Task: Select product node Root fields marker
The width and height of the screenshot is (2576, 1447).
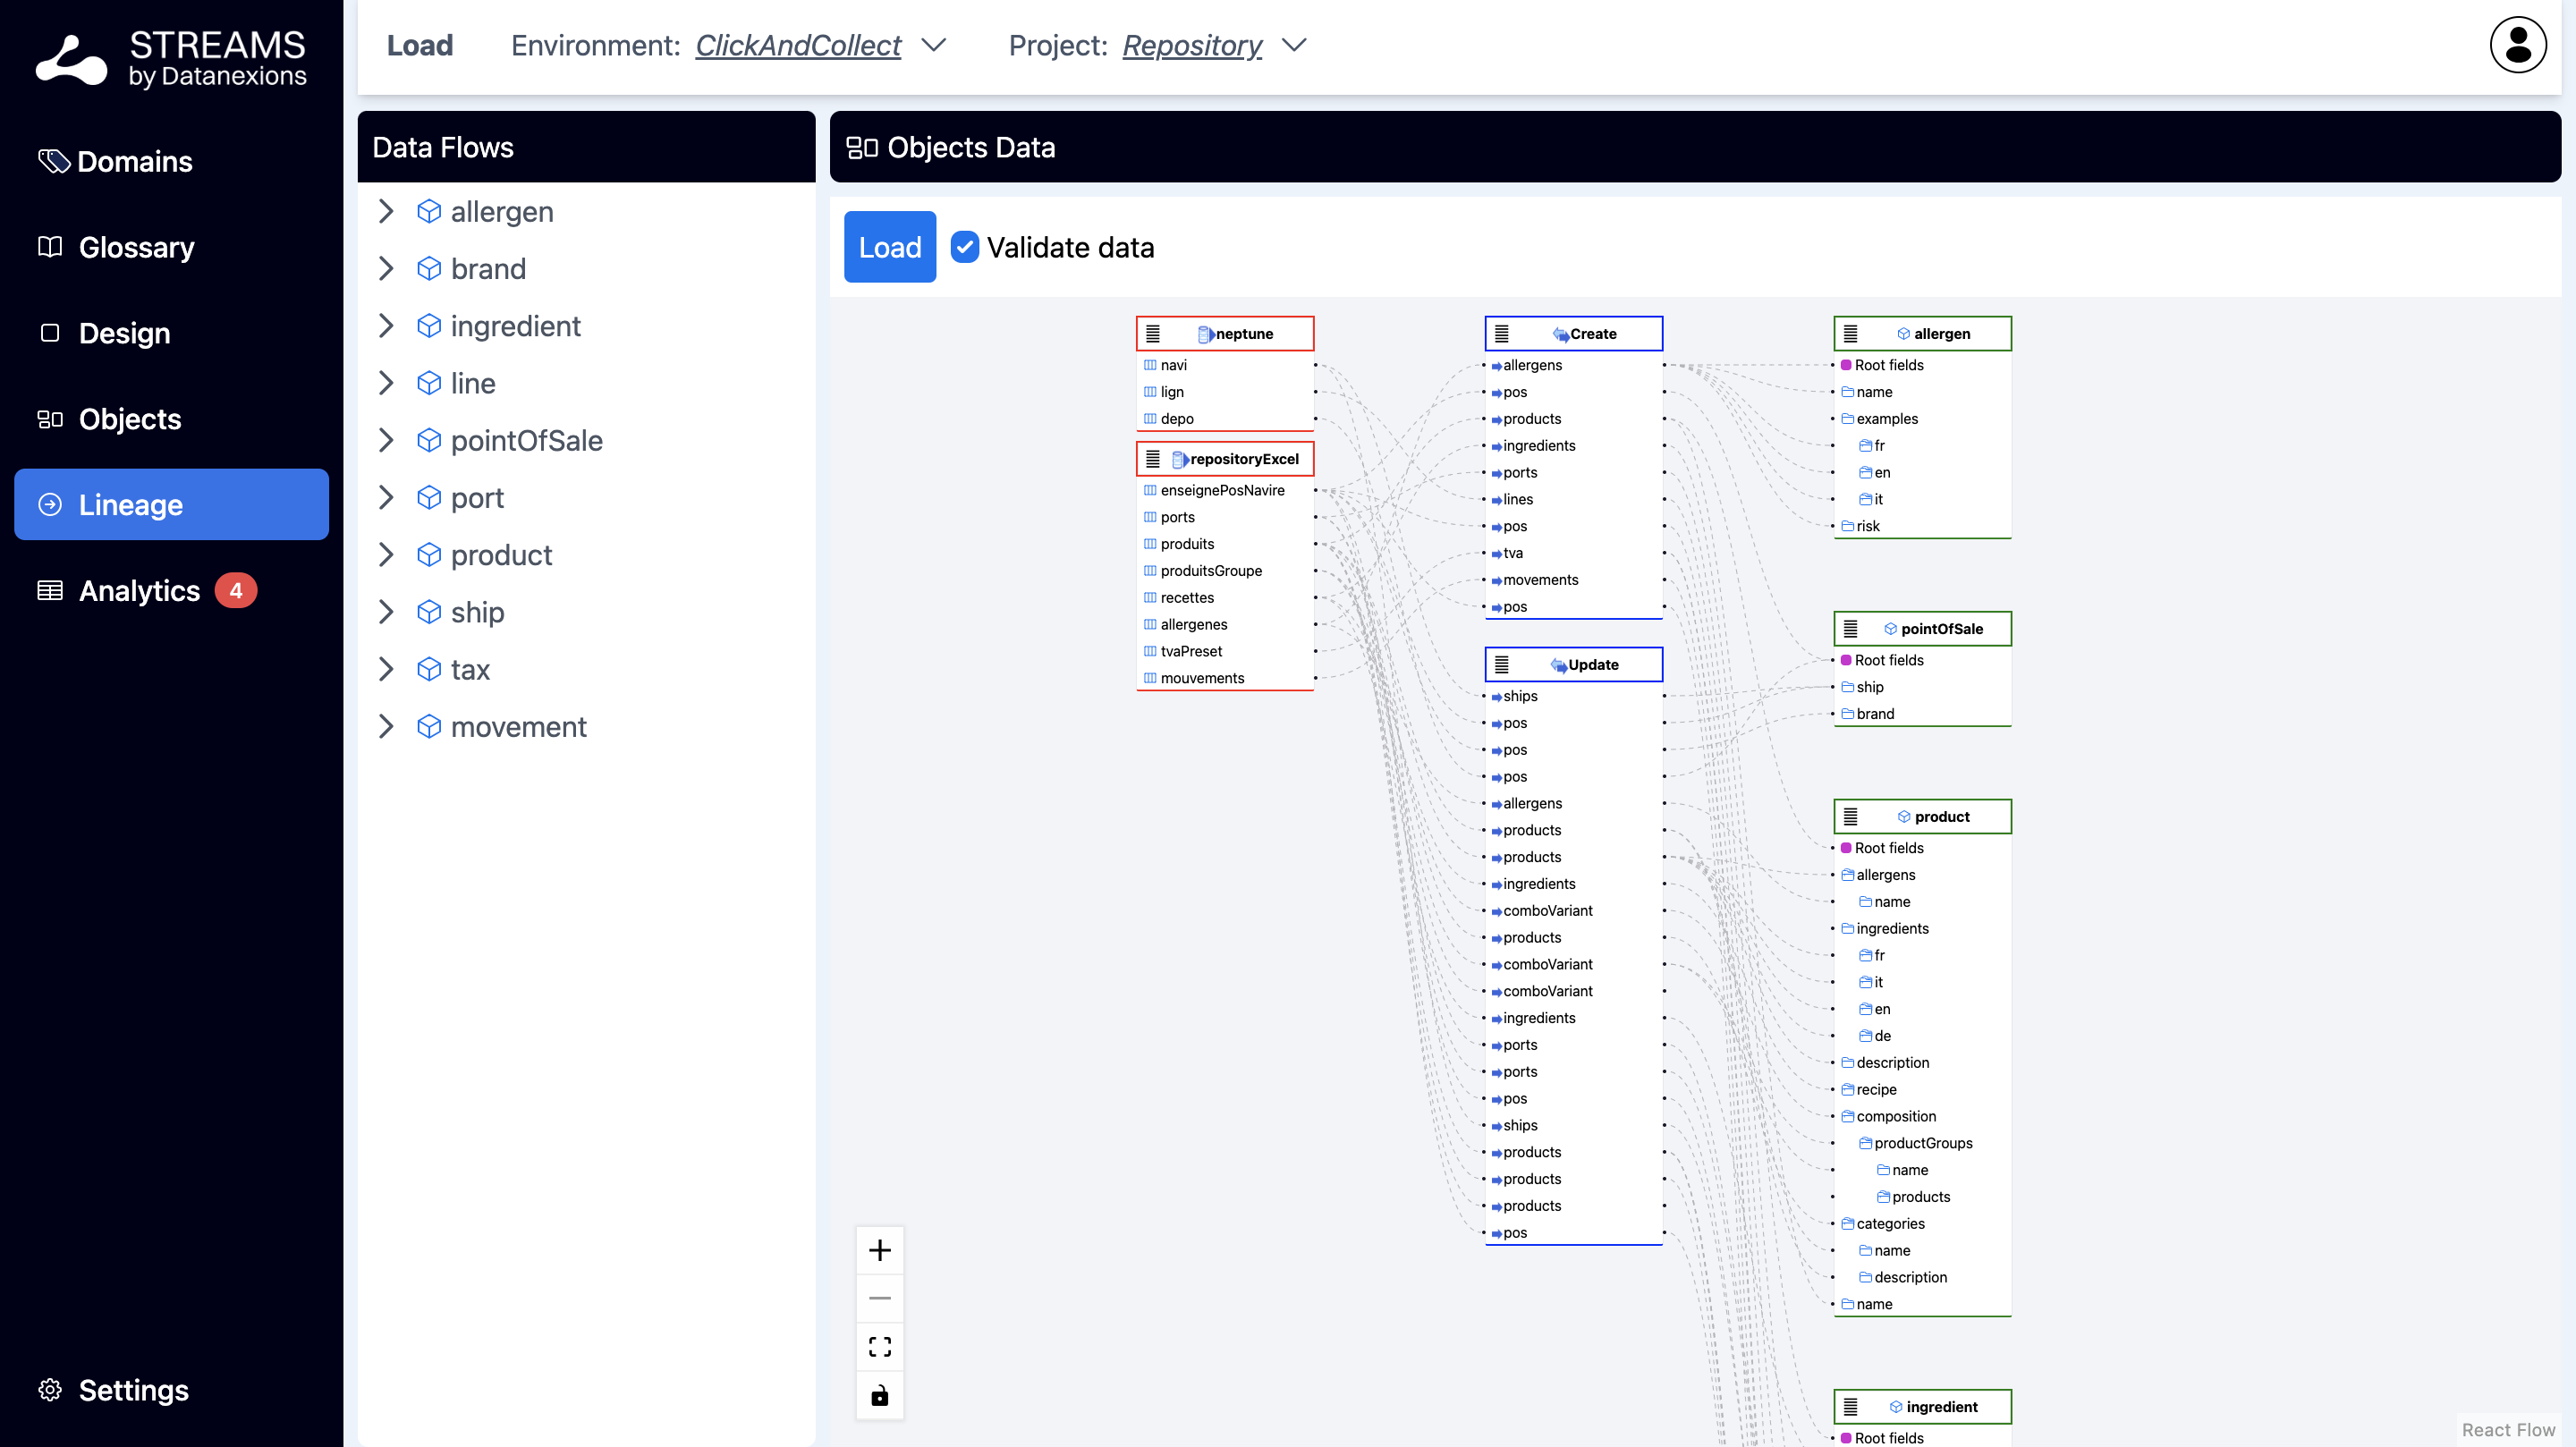Action: coord(1846,848)
